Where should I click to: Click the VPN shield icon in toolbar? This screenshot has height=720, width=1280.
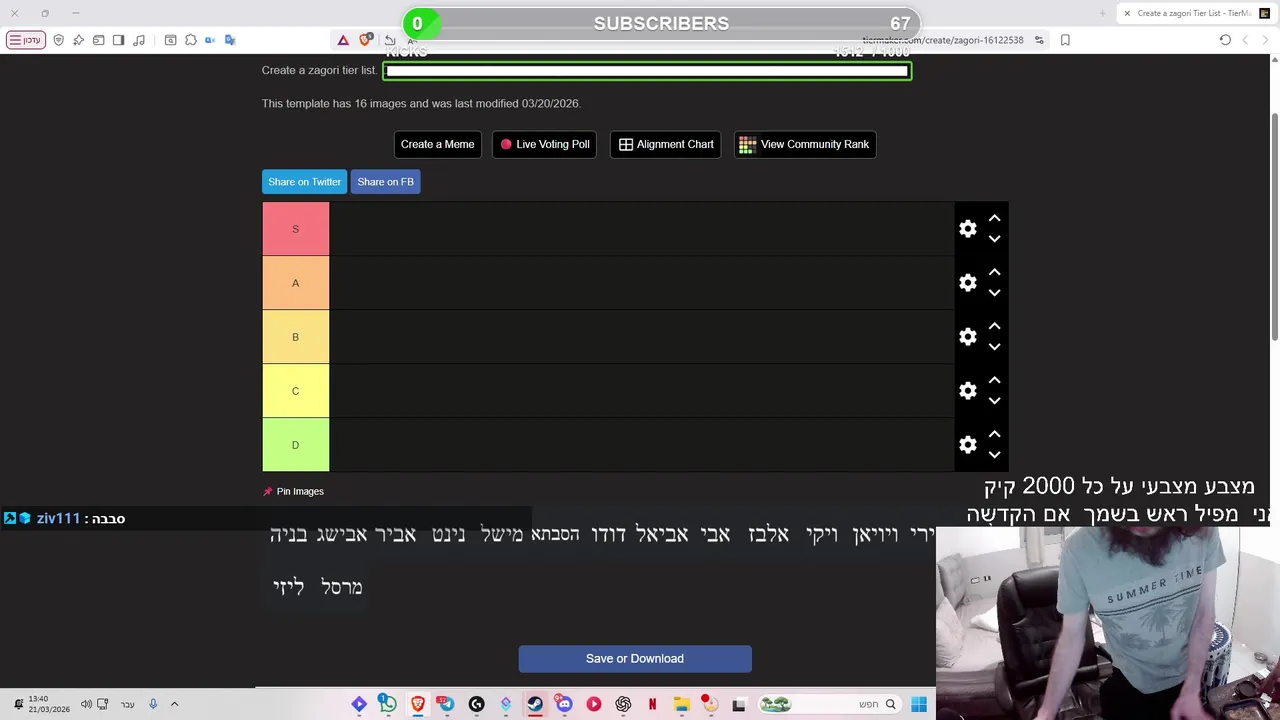pyautogui.click(x=59, y=40)
